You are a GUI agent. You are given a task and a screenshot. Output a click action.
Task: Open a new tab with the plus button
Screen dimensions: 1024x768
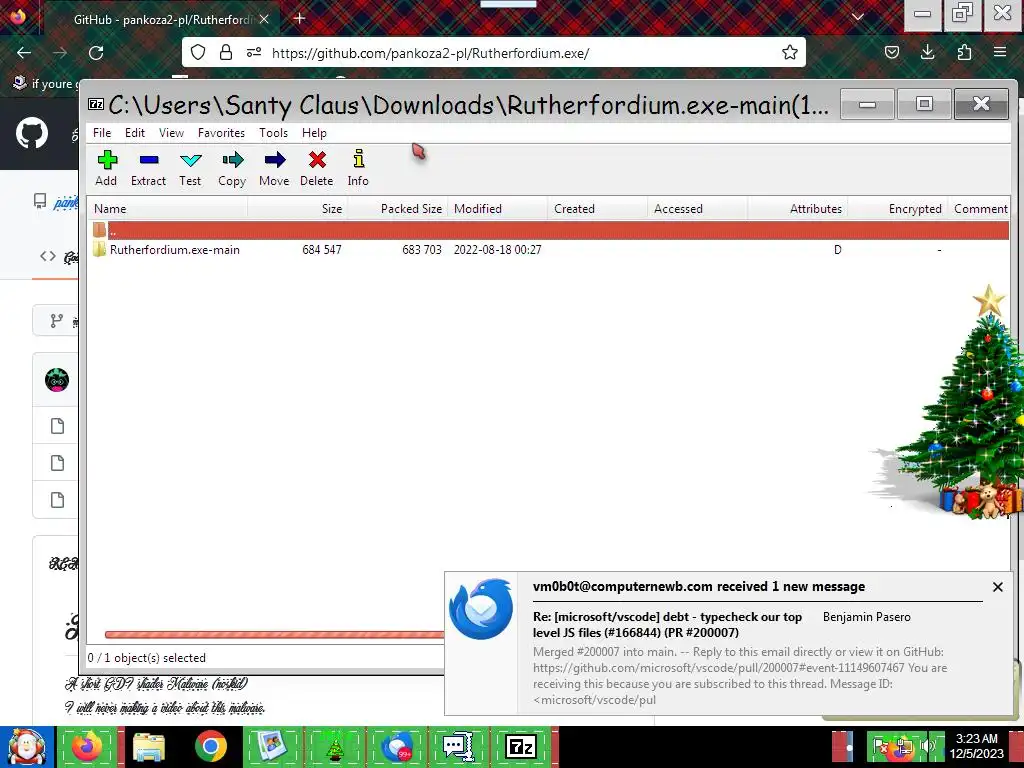[x=299, y=18]
